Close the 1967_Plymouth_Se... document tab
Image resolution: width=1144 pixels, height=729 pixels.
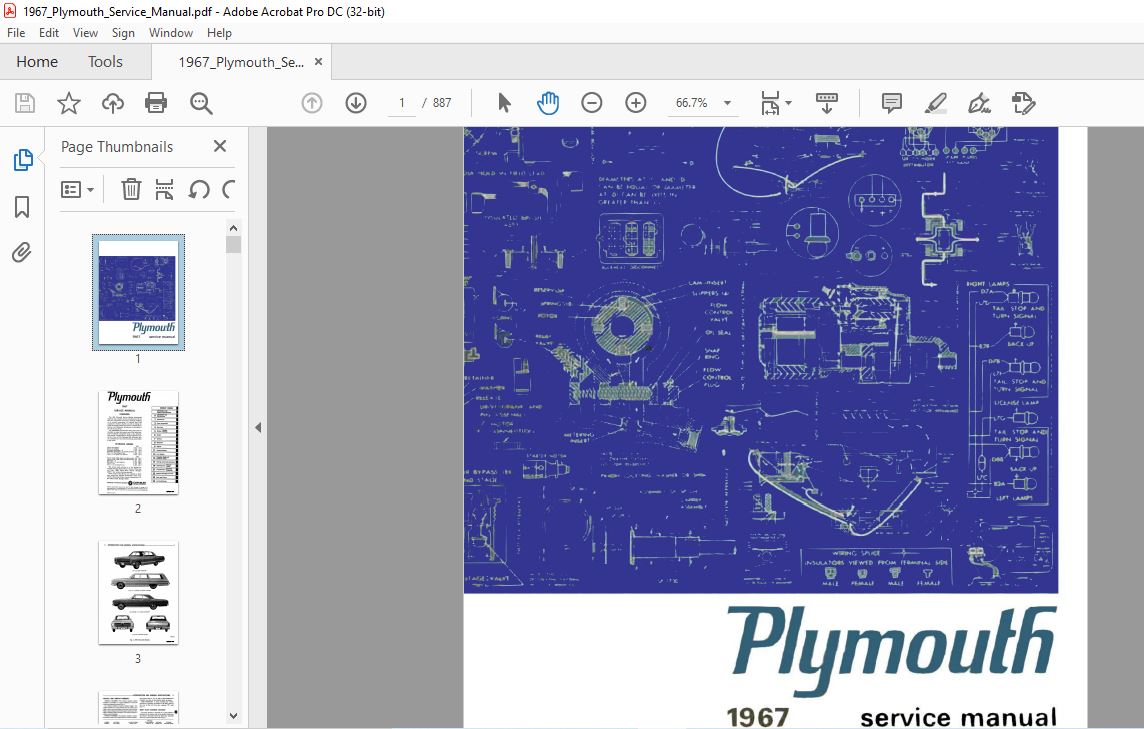pyautogui.click(x=318, y=62)
